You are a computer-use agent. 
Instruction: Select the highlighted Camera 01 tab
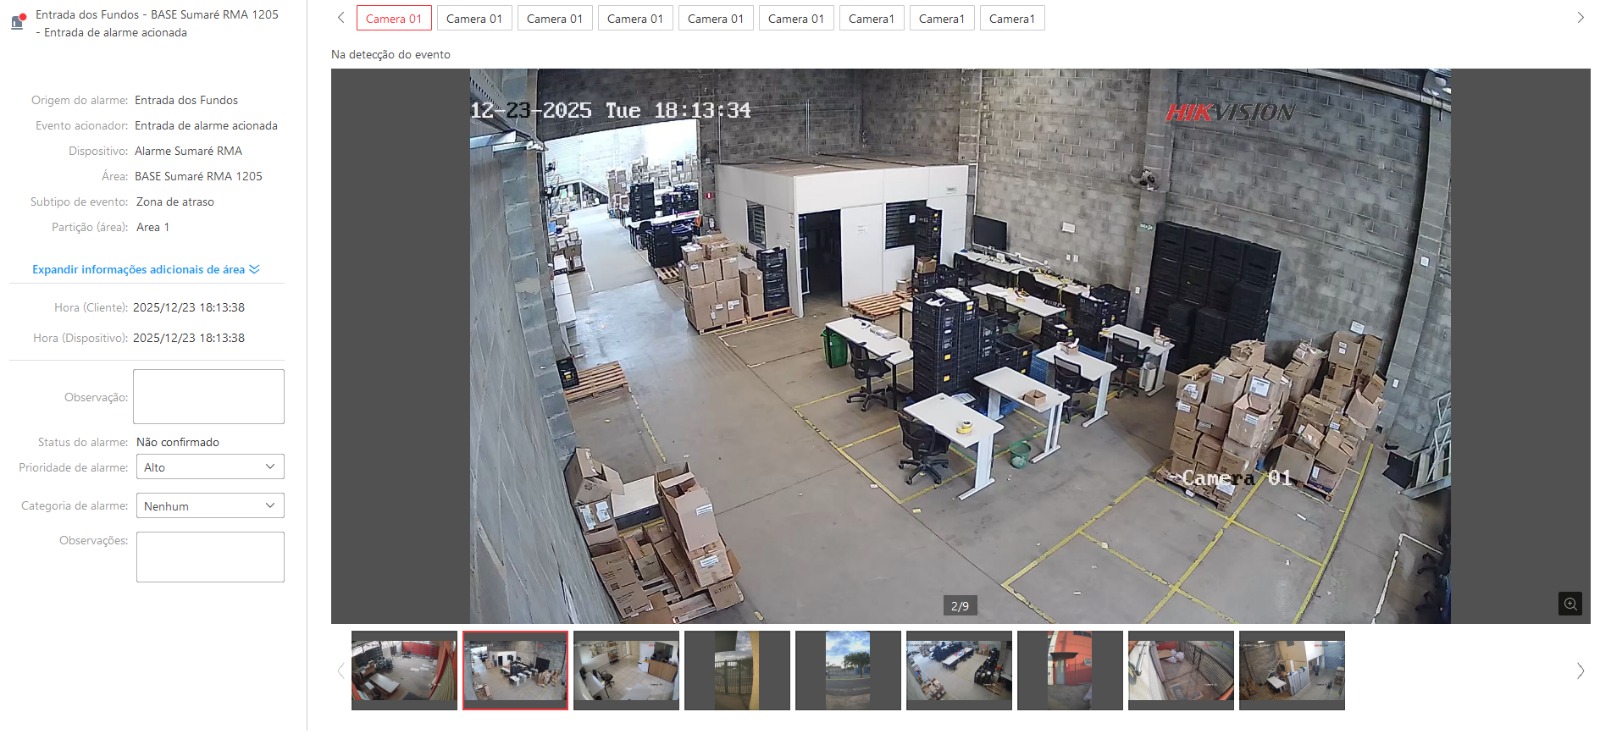click(394, 19)
